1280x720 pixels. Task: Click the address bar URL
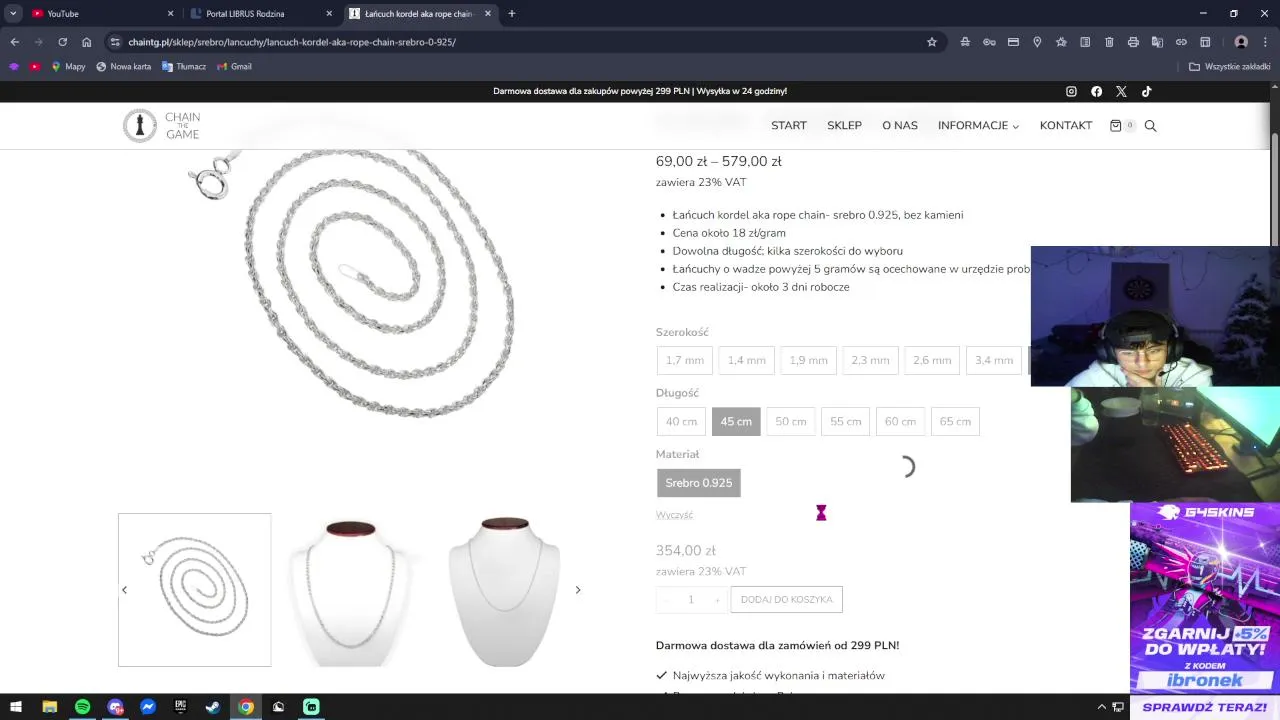(x=292, y=42)
